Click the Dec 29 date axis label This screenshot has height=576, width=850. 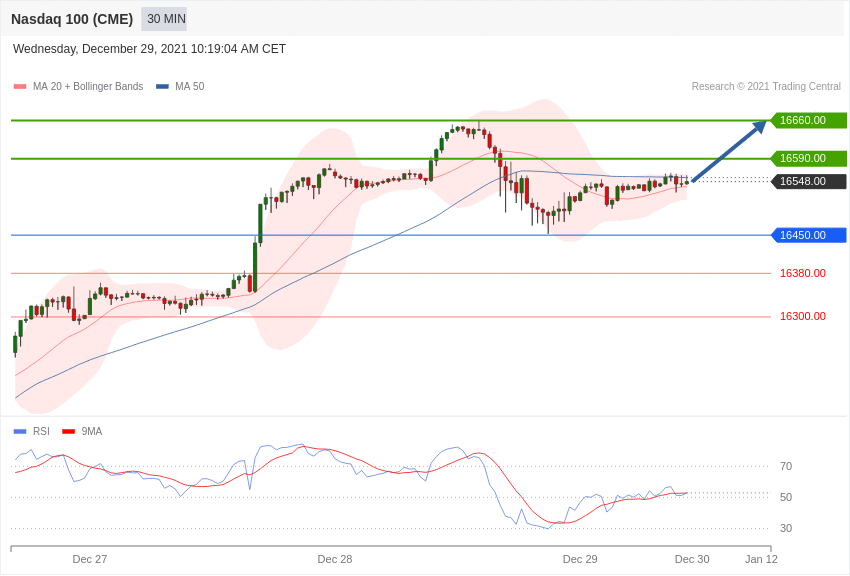[x=580, y=559]
